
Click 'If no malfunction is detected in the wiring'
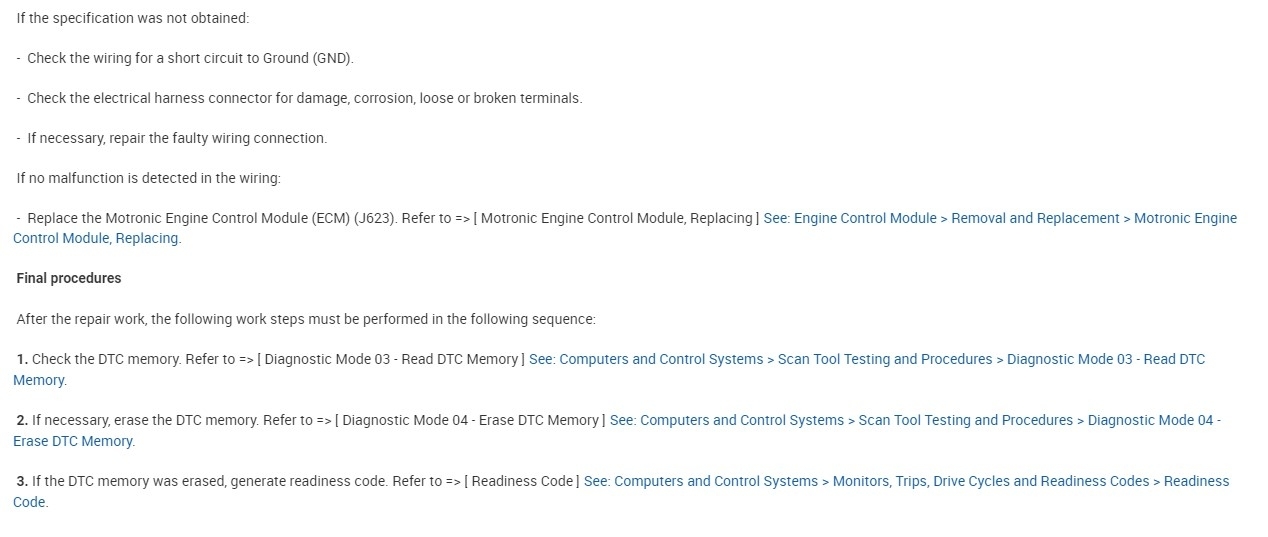149,178
